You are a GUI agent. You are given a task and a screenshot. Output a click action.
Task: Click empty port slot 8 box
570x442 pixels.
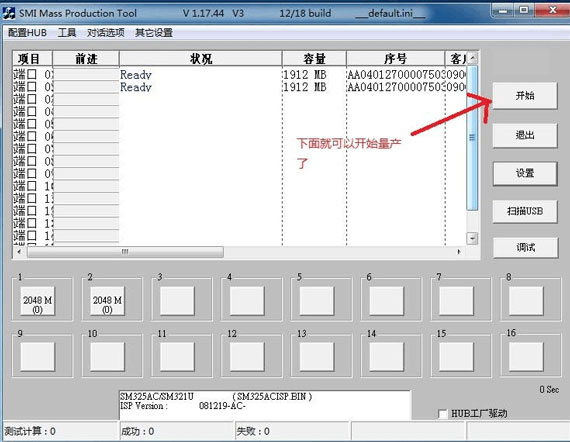pos(526,301)
